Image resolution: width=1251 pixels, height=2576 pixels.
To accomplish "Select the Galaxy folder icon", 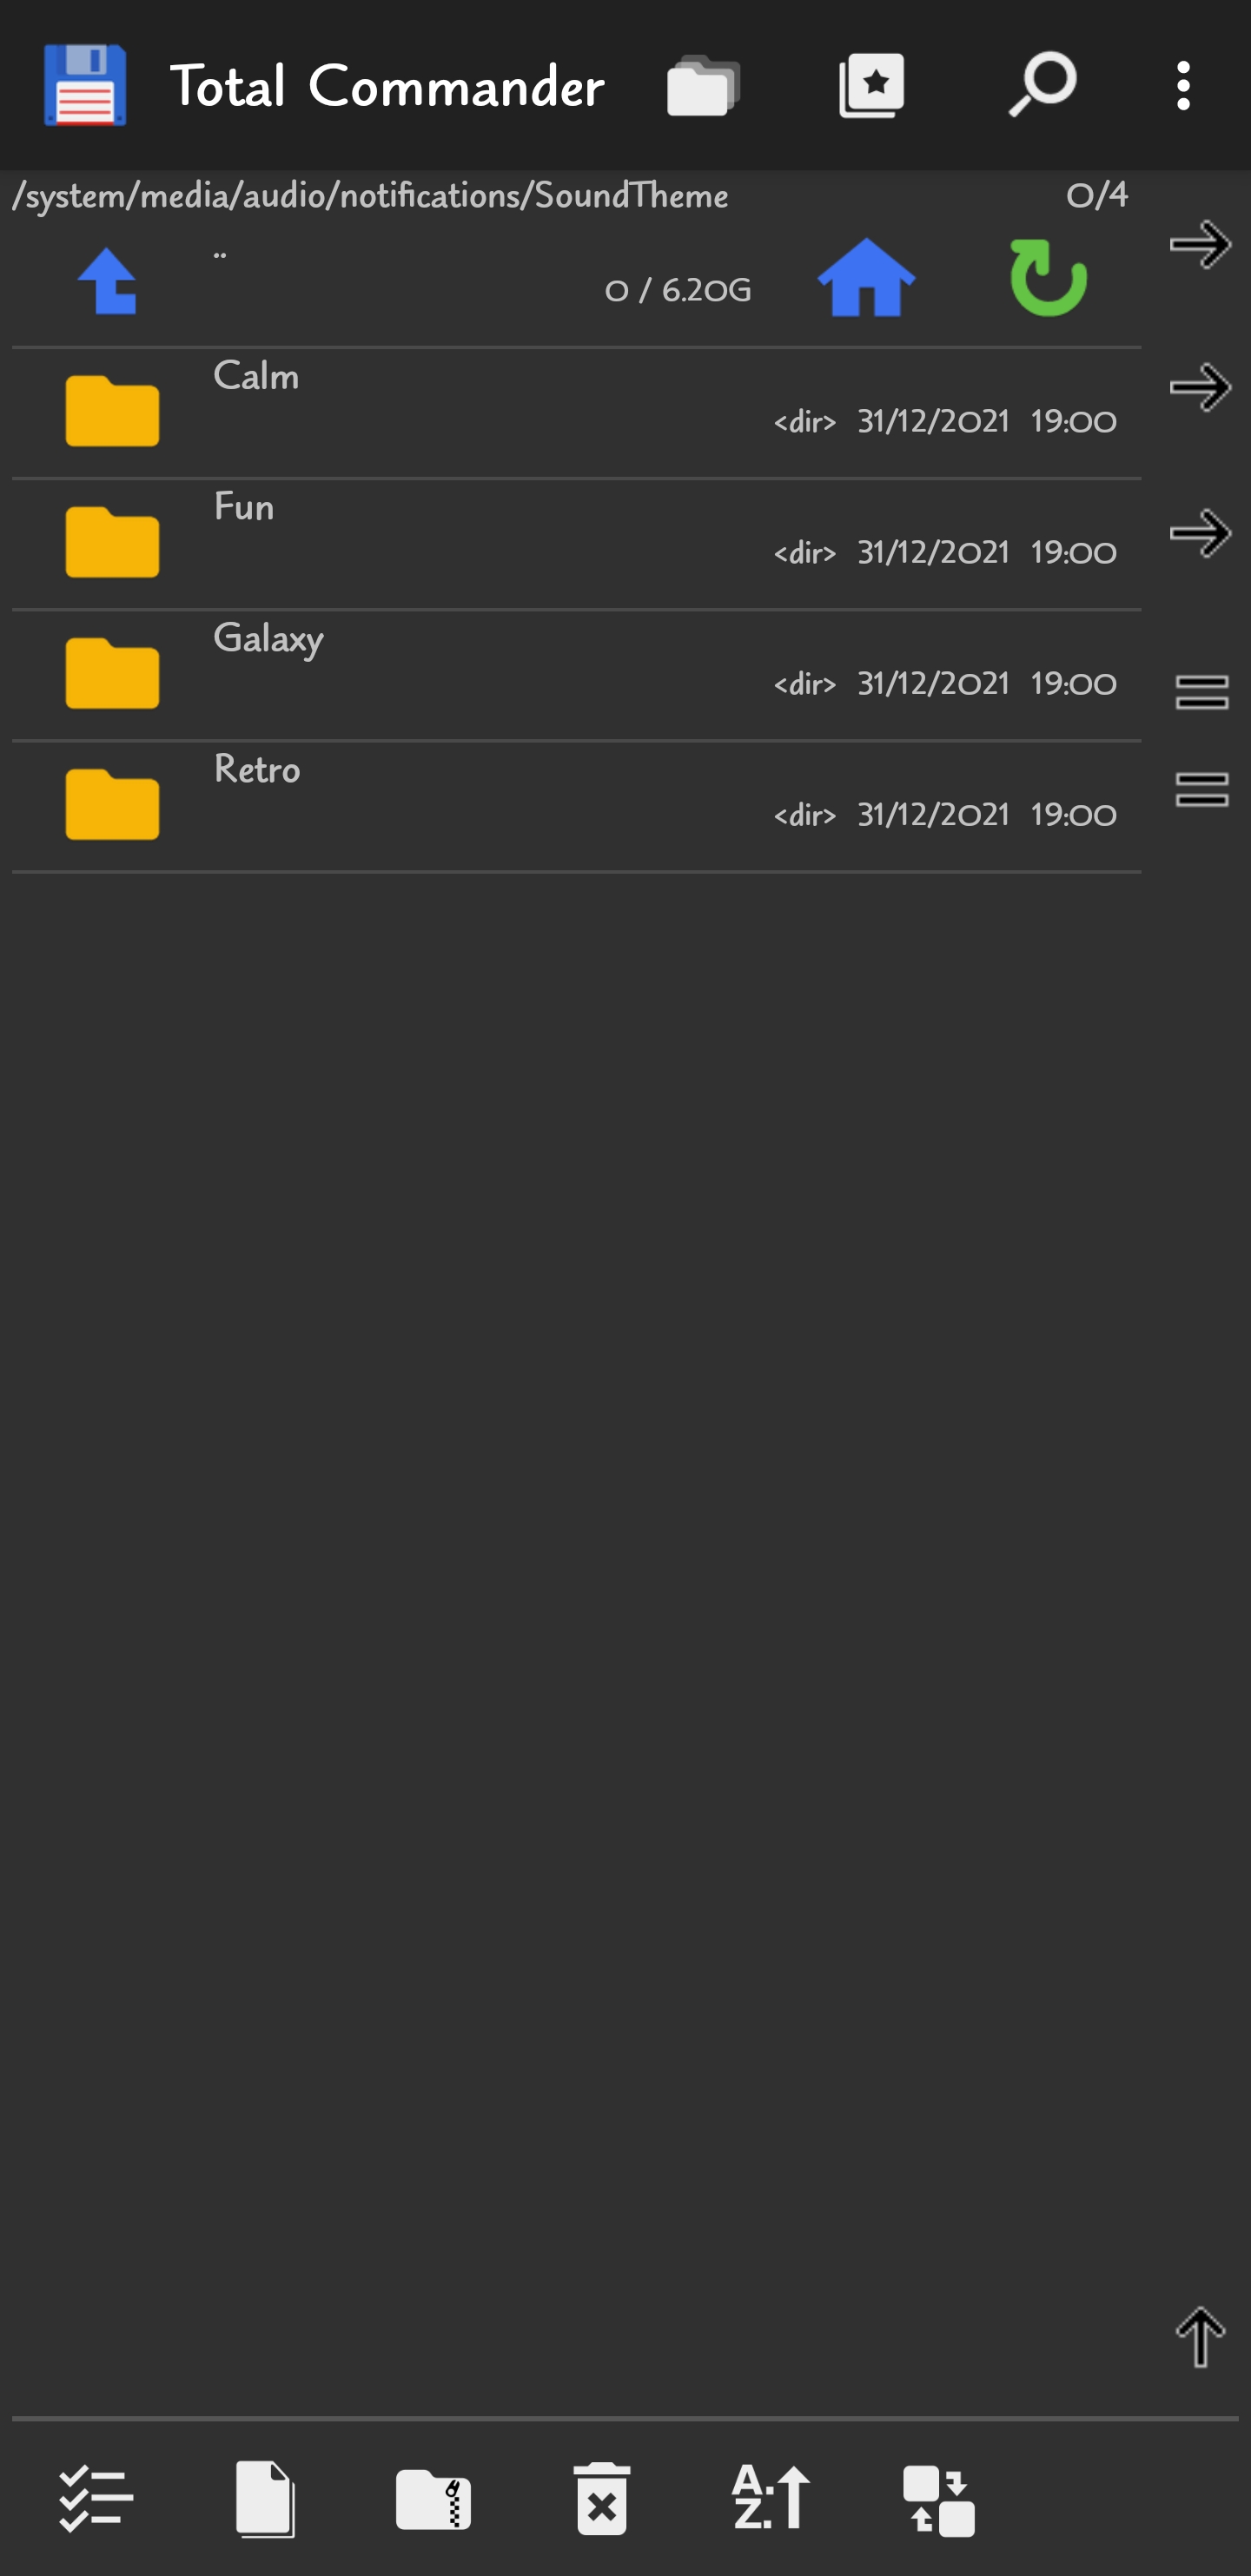I will pyautogui.click(x=112, y=673).
